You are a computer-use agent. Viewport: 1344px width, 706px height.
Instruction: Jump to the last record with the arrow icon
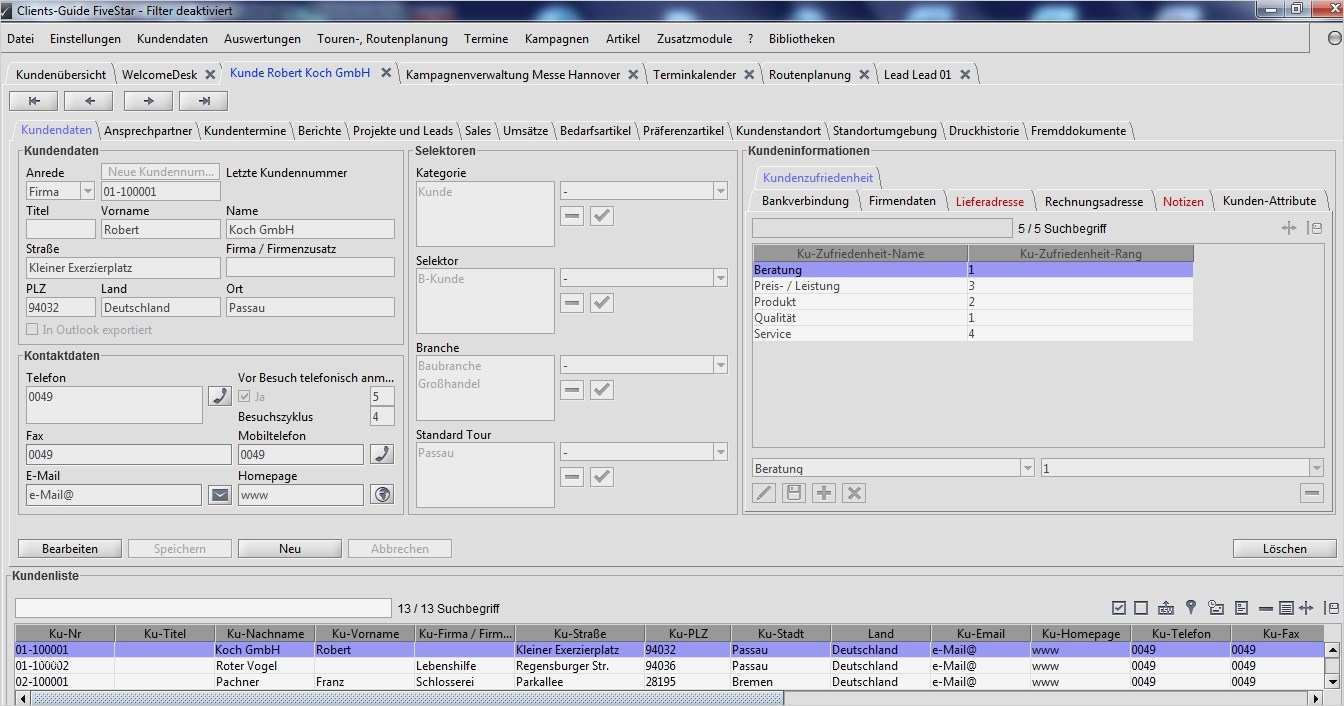[206, 100]
